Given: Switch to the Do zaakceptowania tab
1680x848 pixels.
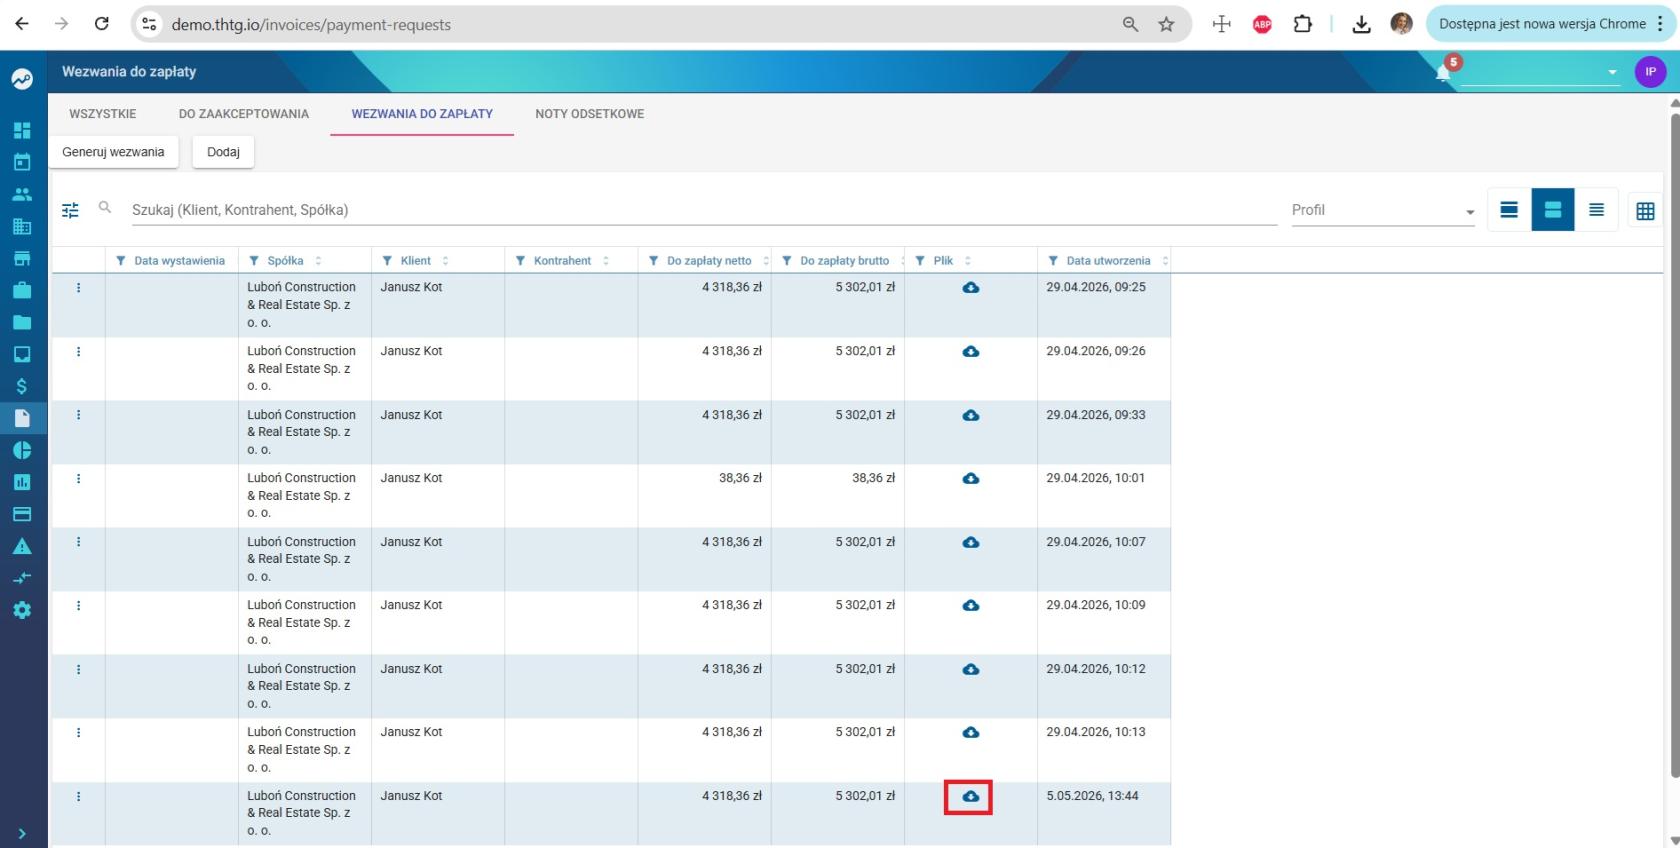Looking at the screenshot, I should pos(244,114).
